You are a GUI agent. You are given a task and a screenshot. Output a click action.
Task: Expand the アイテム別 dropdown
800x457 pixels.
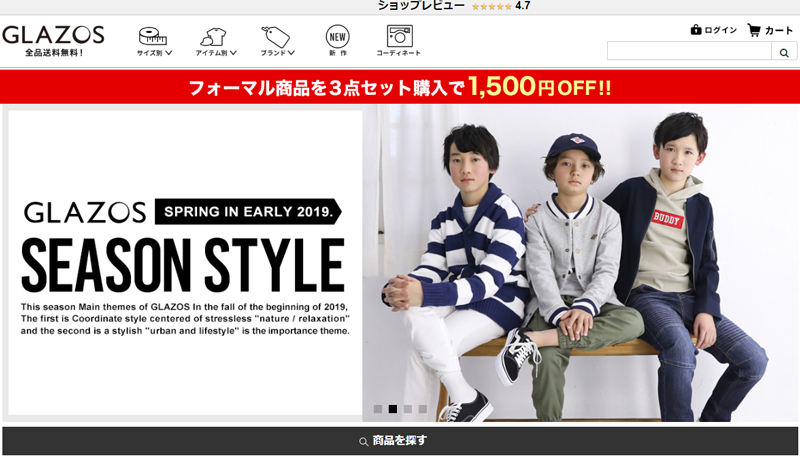click(216, 53)
